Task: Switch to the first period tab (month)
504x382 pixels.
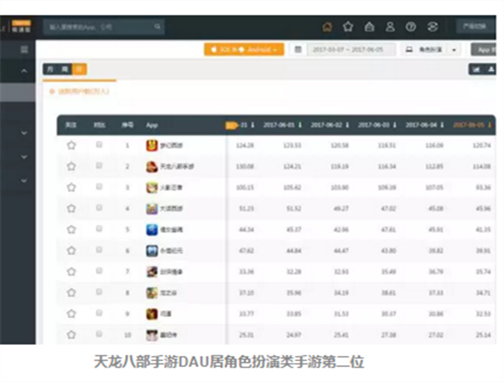Action: (x=50, y=69)
